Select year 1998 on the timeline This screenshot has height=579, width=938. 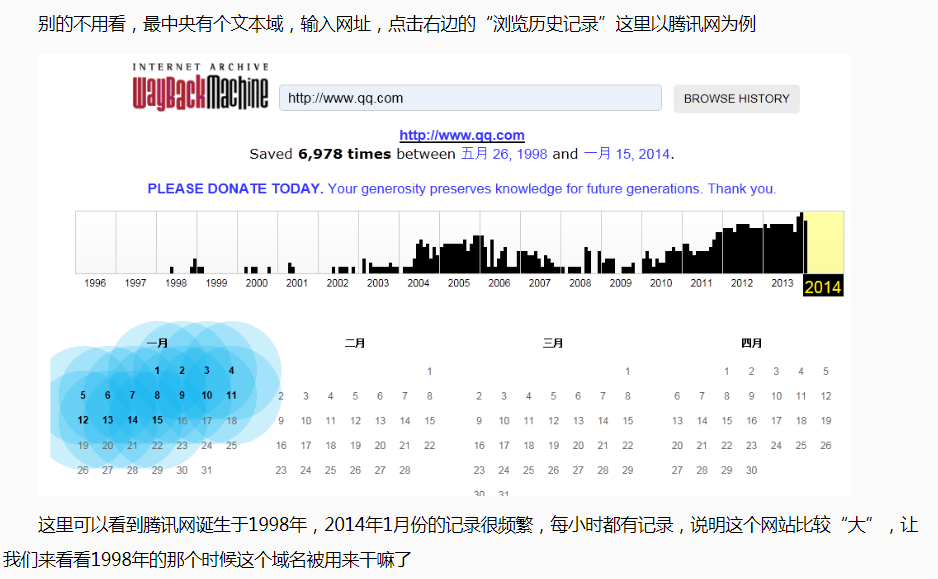pos(176,283)
